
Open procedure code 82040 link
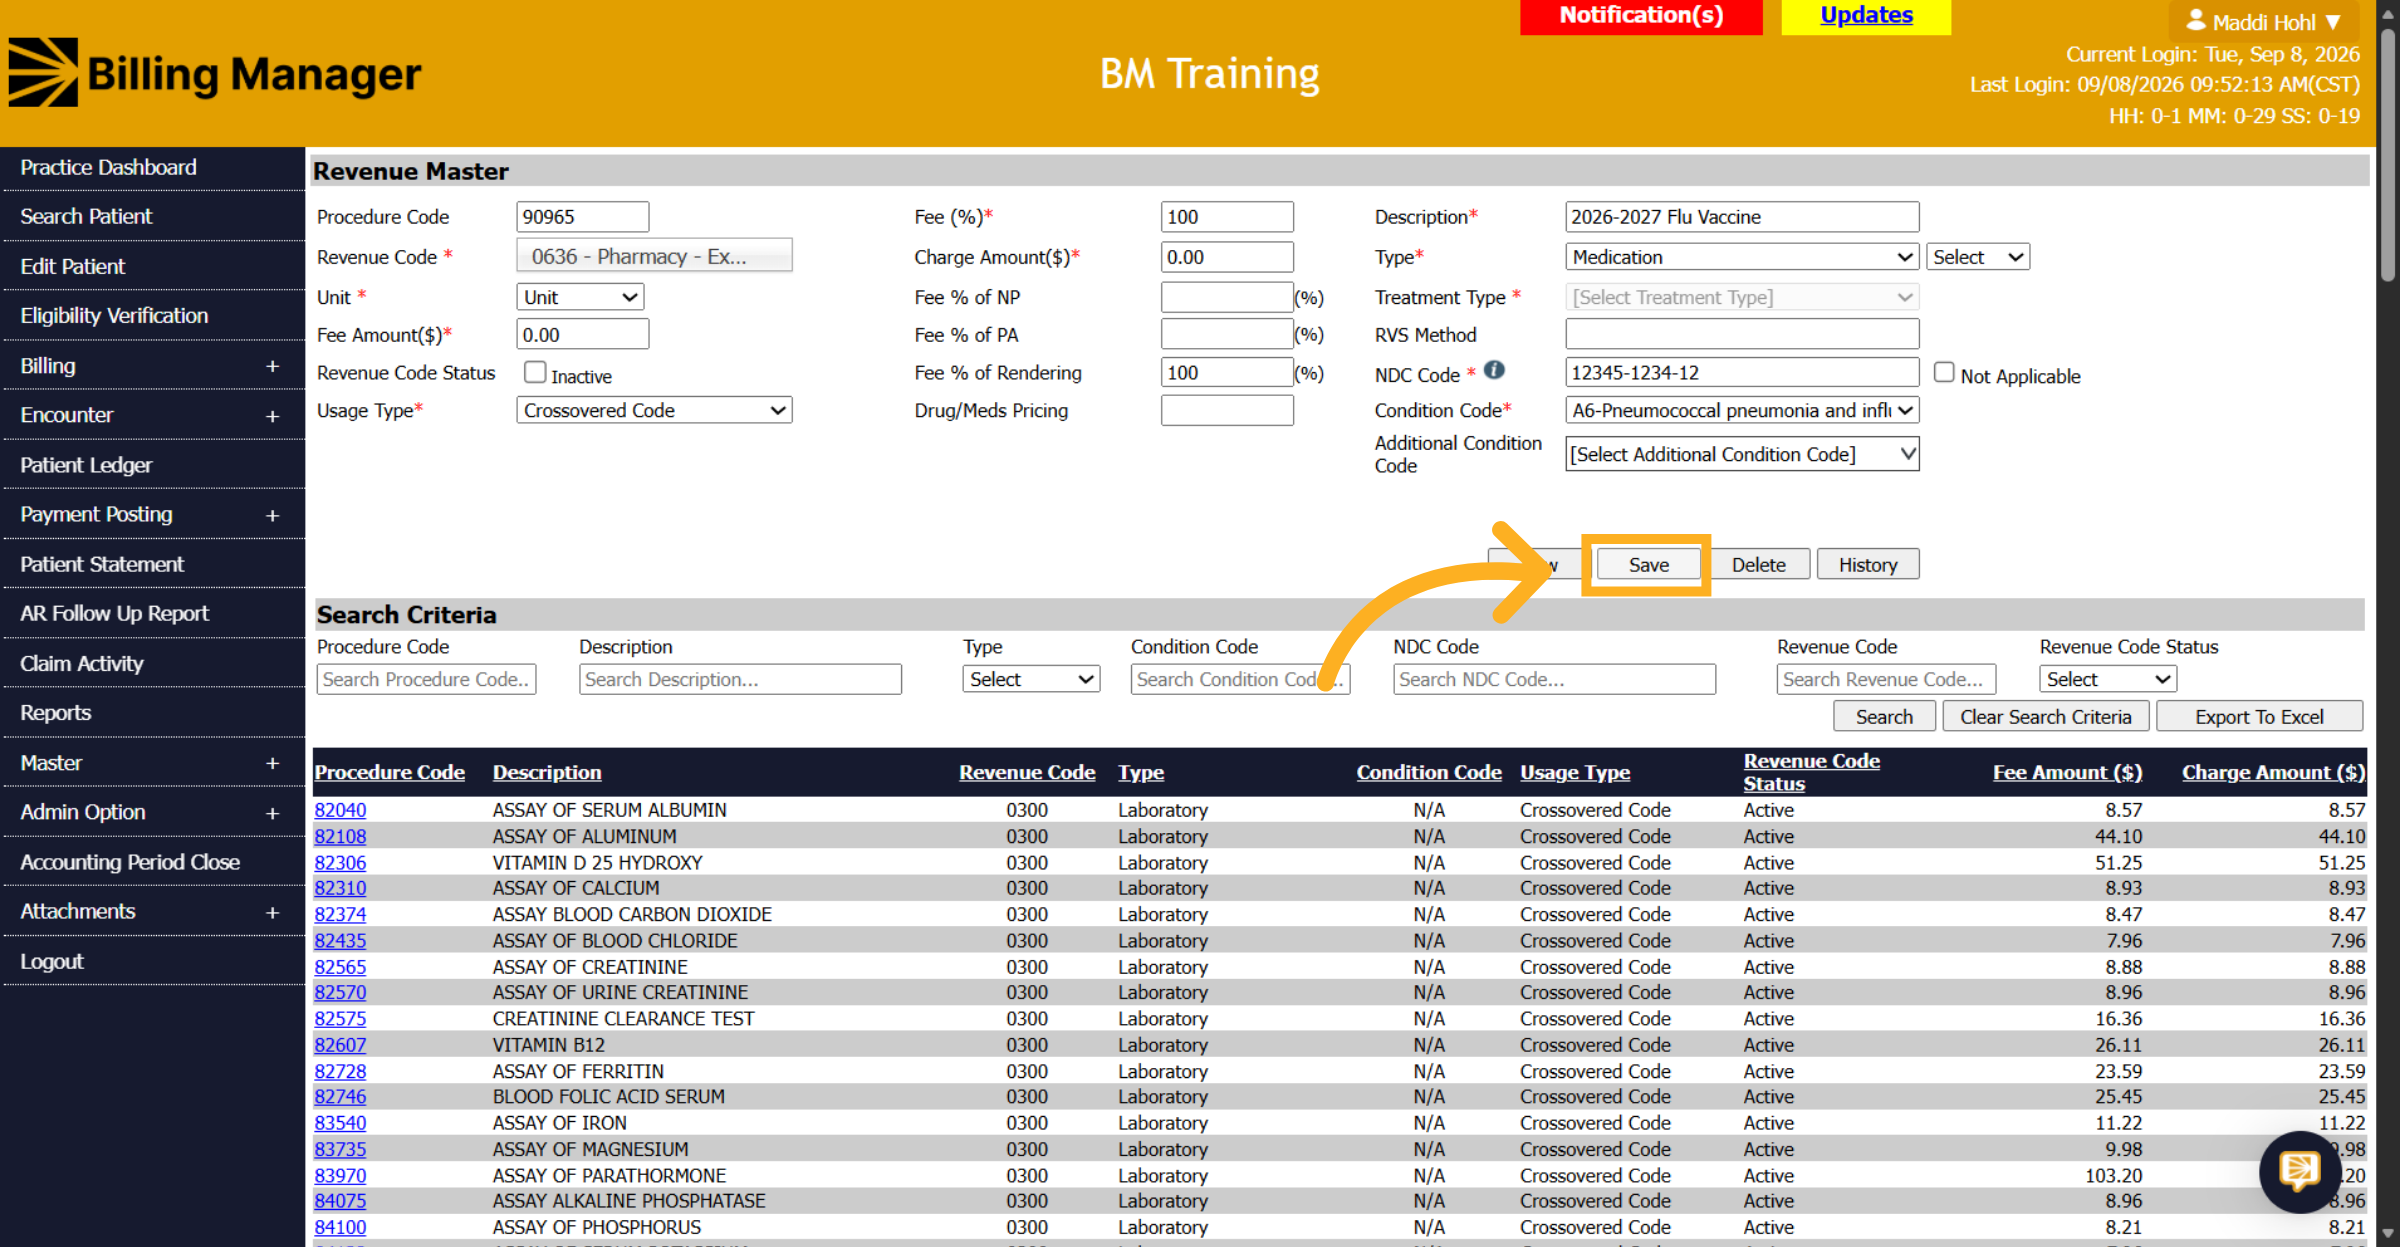pyautogui.click(x=340, y=810)
